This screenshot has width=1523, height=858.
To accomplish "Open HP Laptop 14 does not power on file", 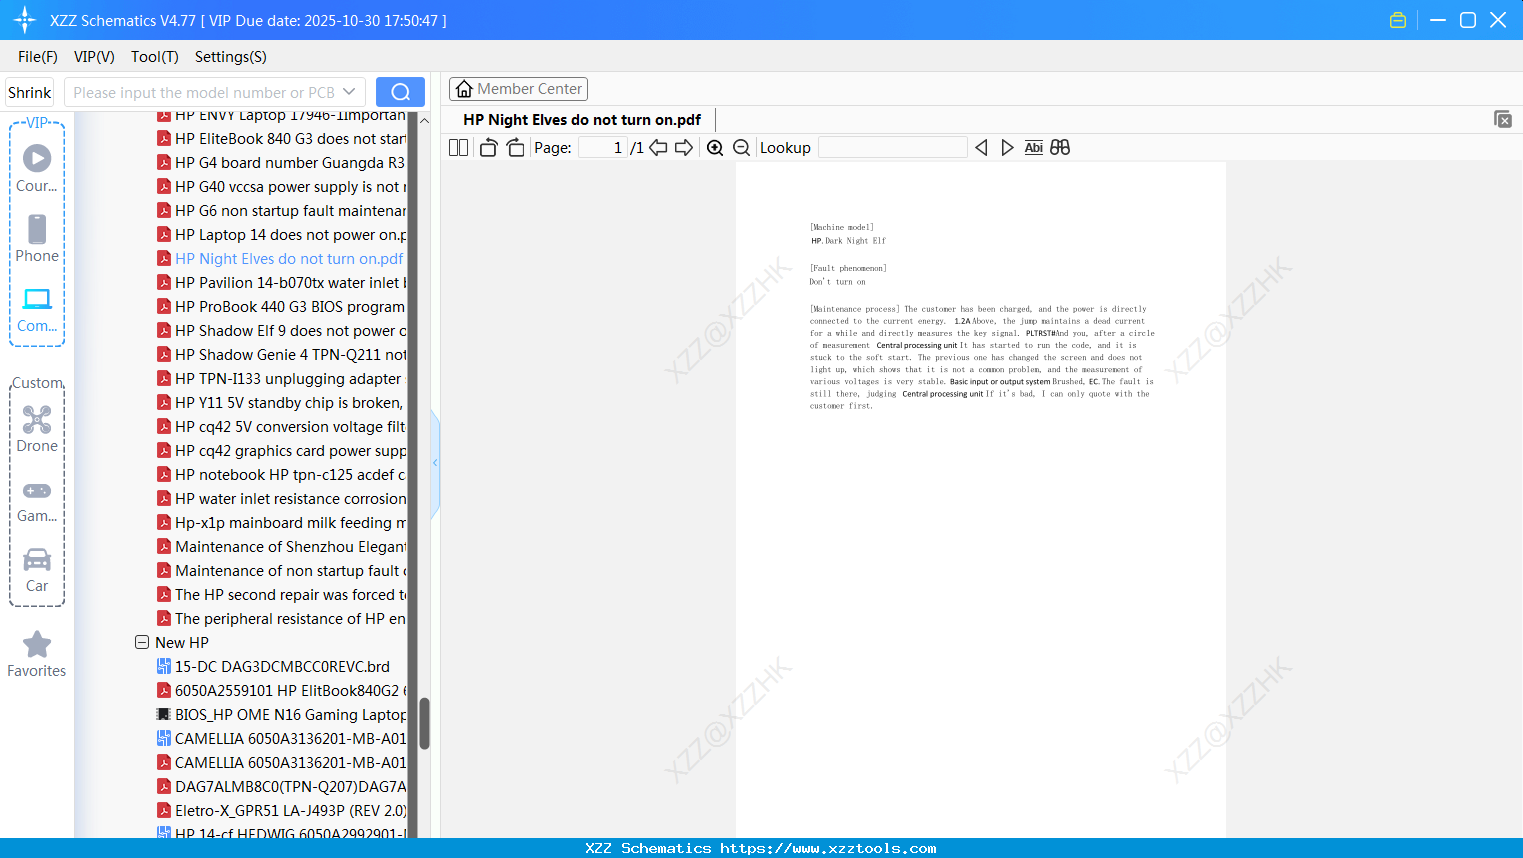I will (x=282, y=235).
